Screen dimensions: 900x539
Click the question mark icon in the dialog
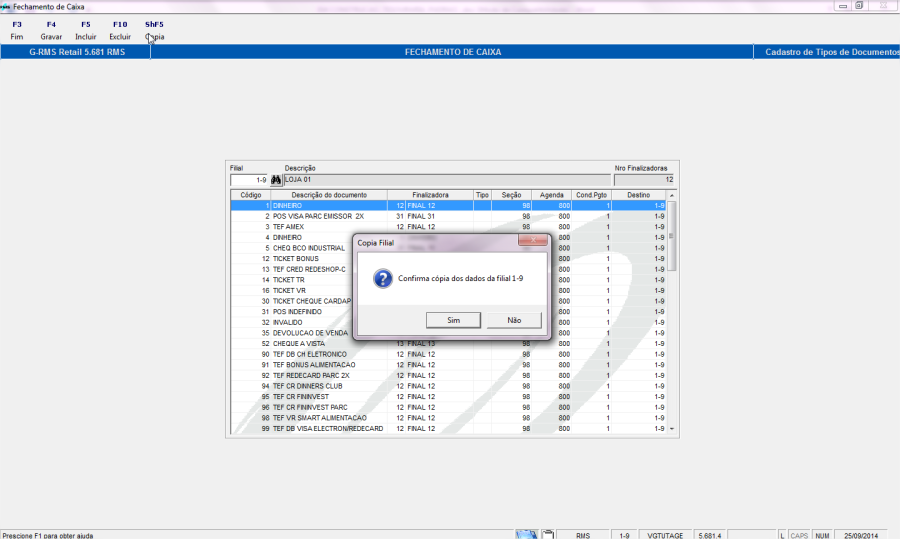click(383, 279)
